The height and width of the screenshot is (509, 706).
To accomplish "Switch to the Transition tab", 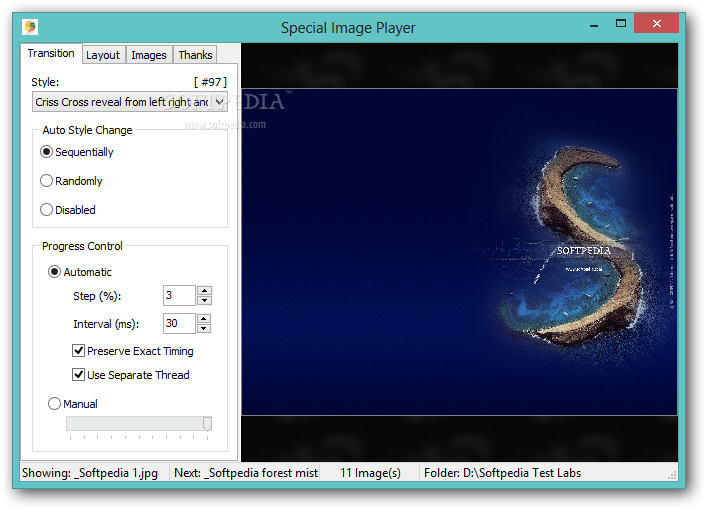I will click(51, 53).
